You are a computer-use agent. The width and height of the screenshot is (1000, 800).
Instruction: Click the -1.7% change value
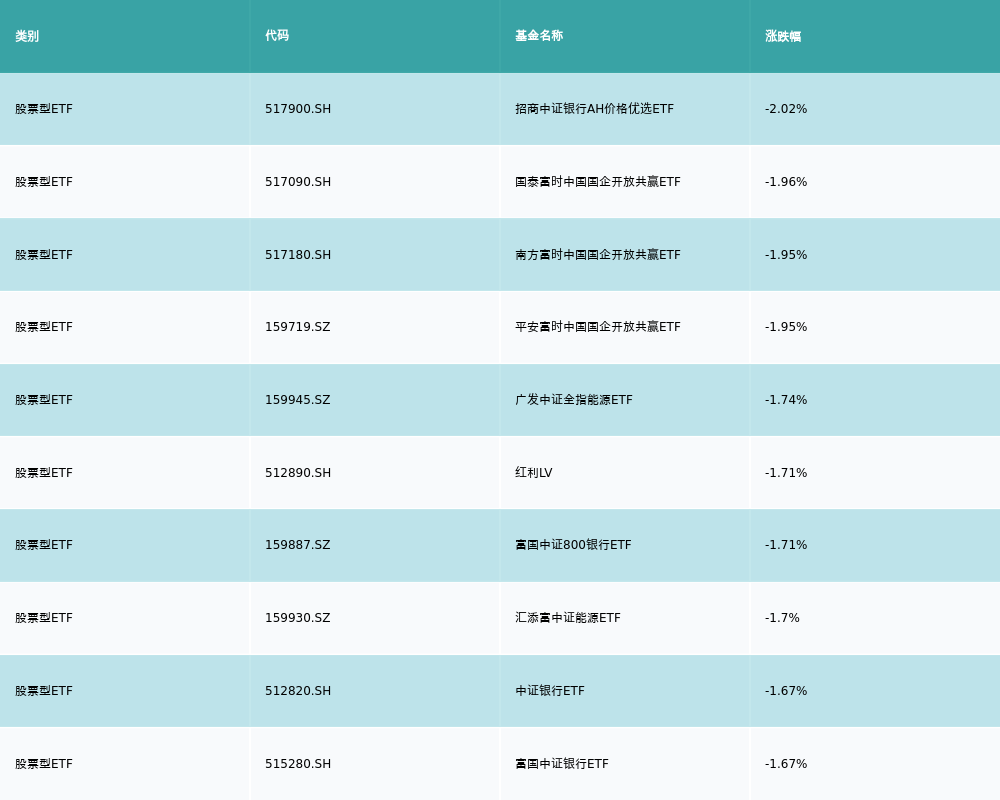(x=782, y=618)
